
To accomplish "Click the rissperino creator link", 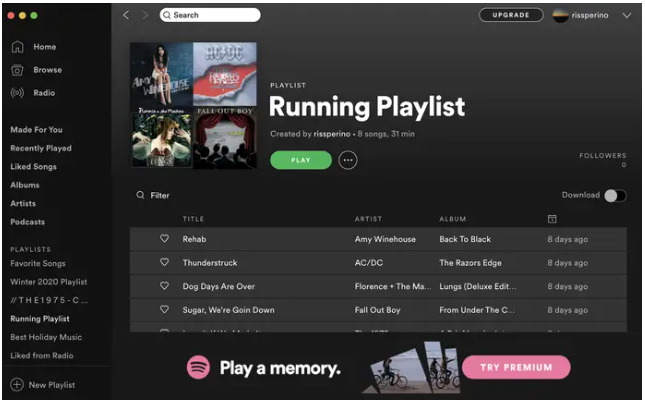I will tap(332, 134).
